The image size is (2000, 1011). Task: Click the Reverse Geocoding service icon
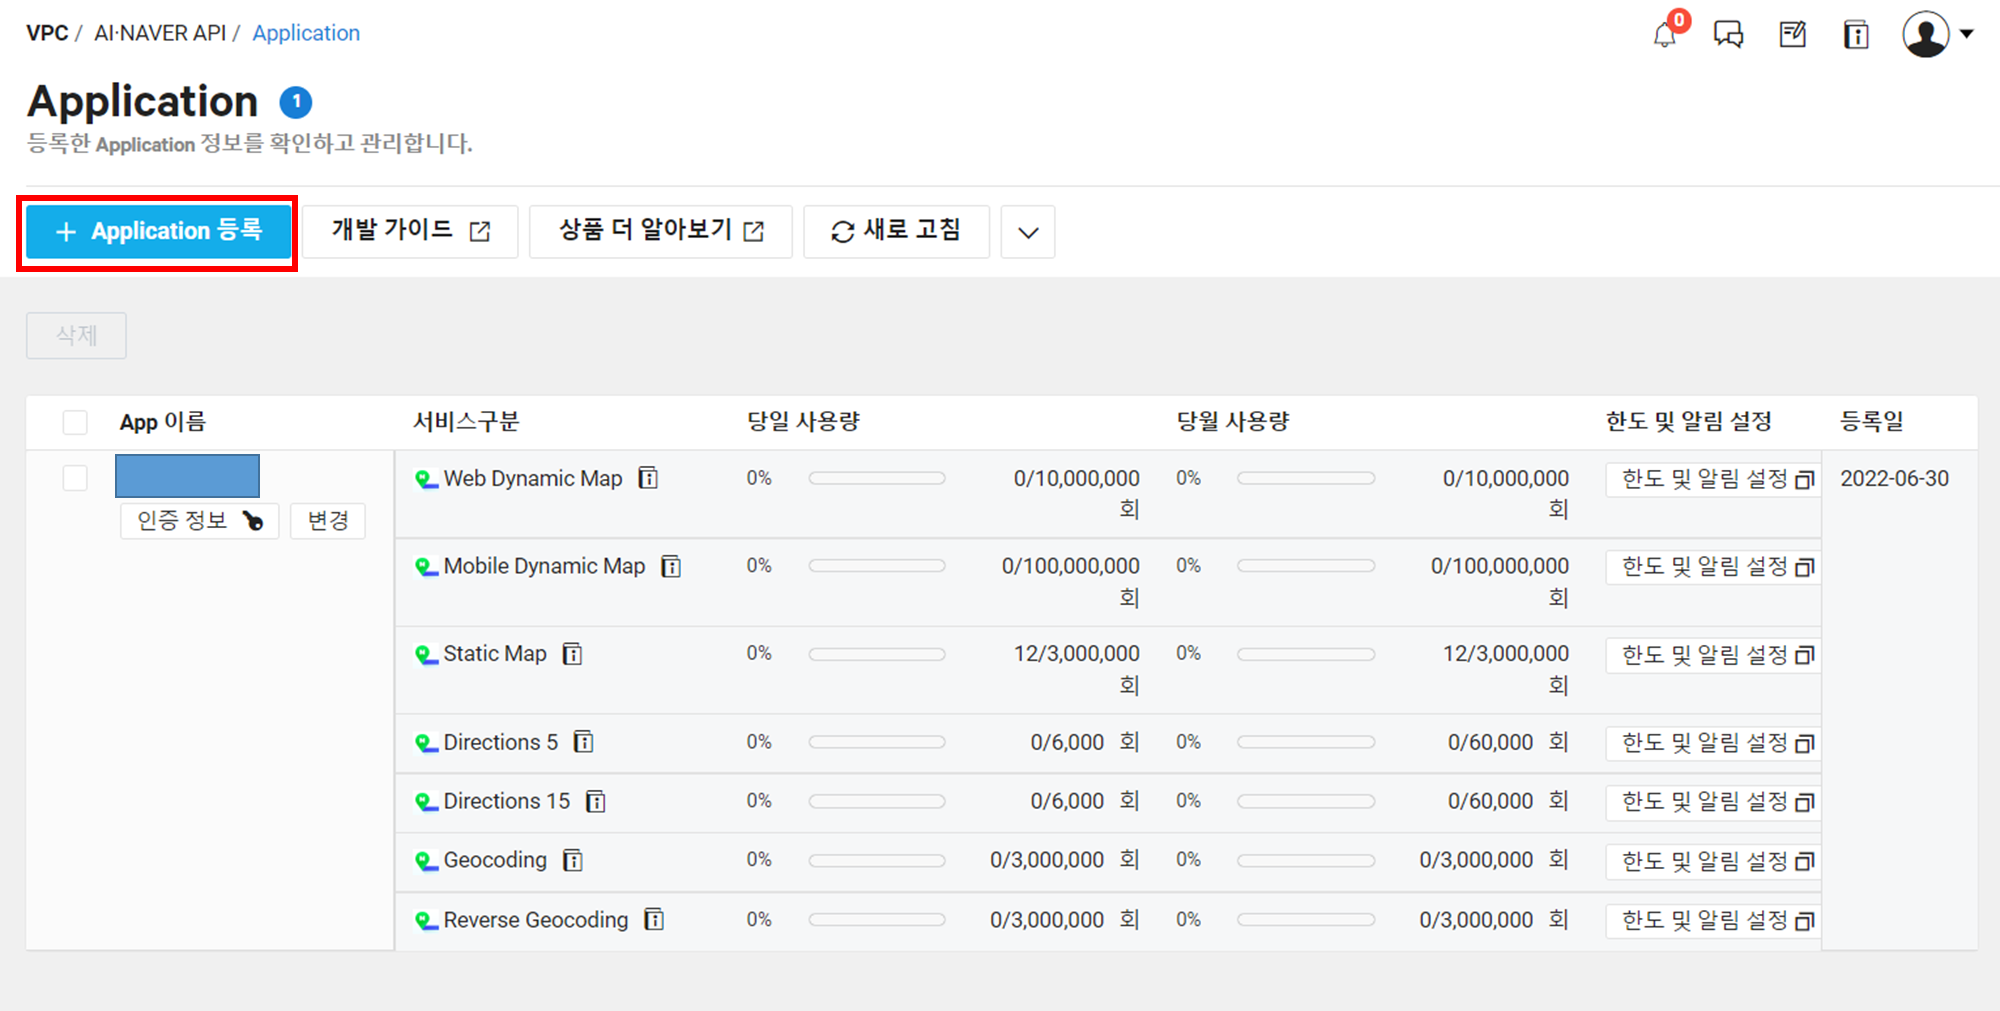coord(427,920)
